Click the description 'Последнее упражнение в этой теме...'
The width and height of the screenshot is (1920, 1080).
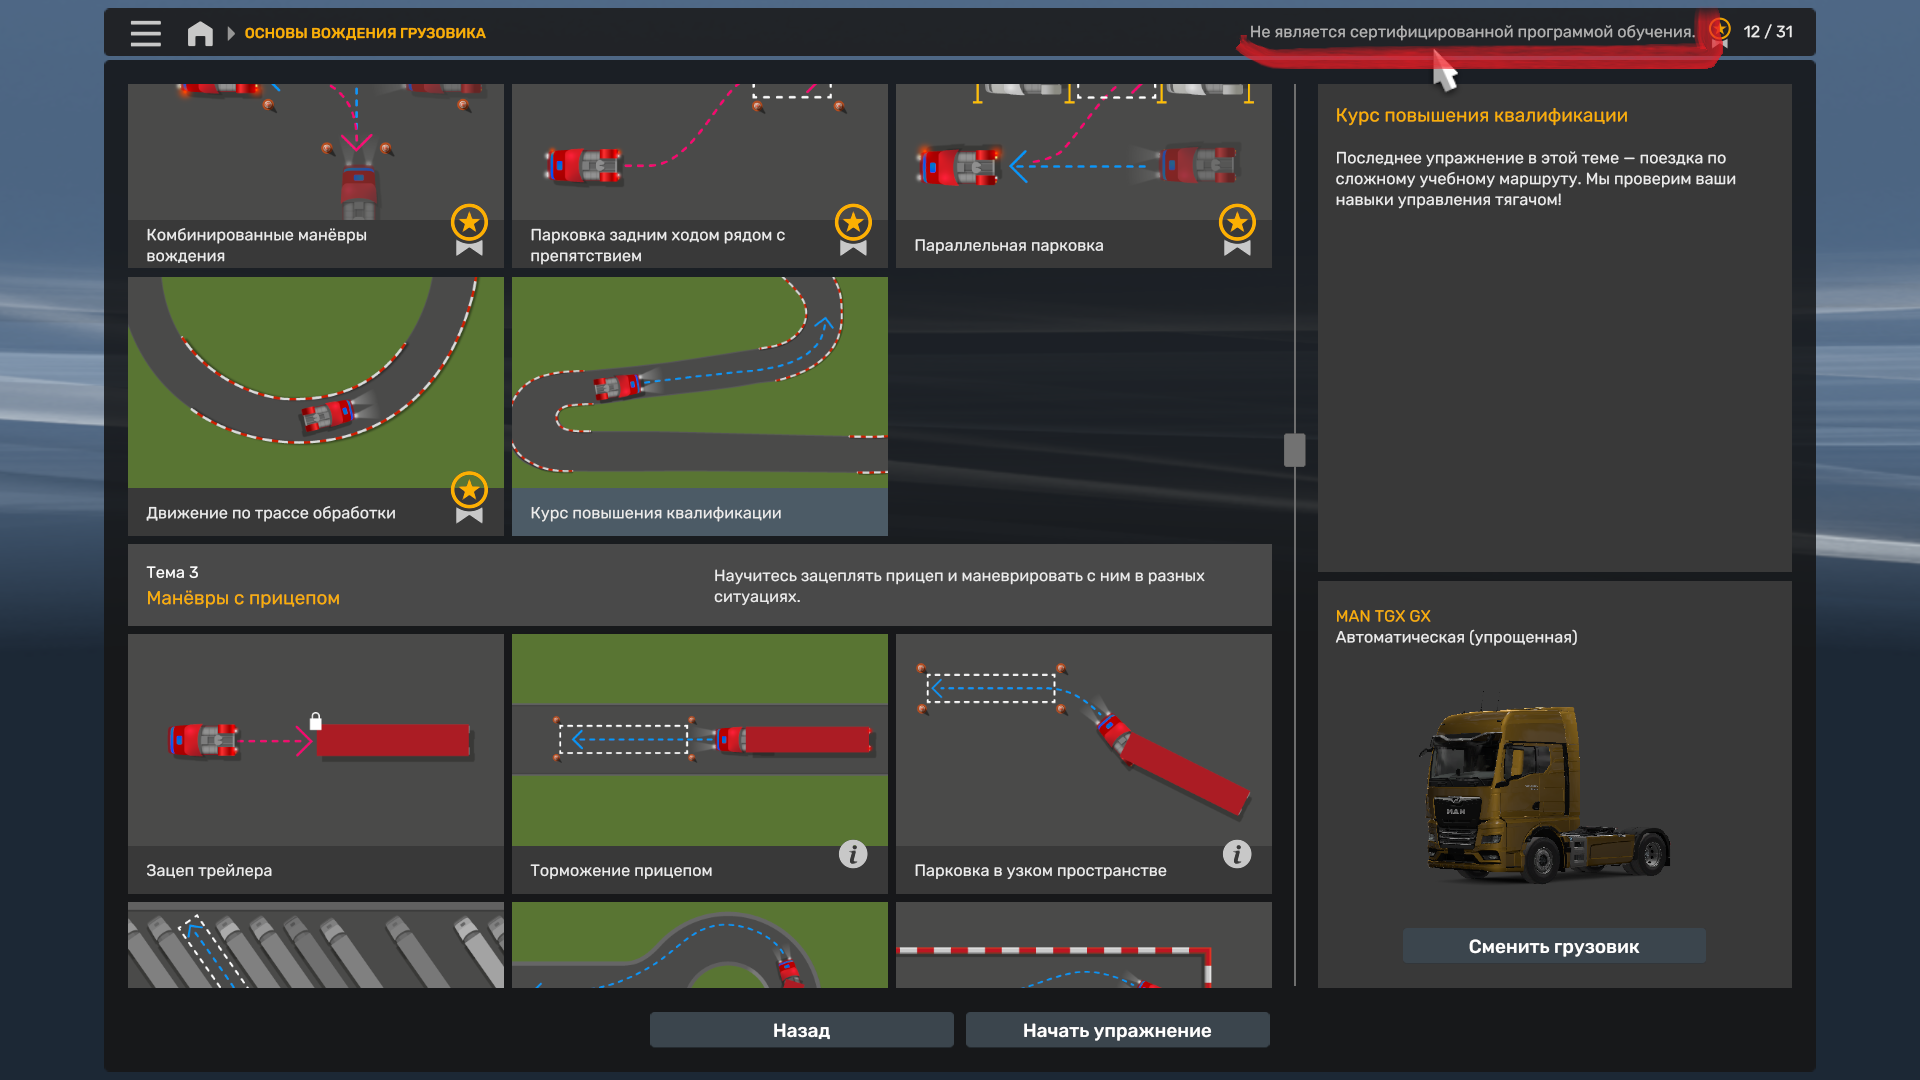tap(1535, 179)
